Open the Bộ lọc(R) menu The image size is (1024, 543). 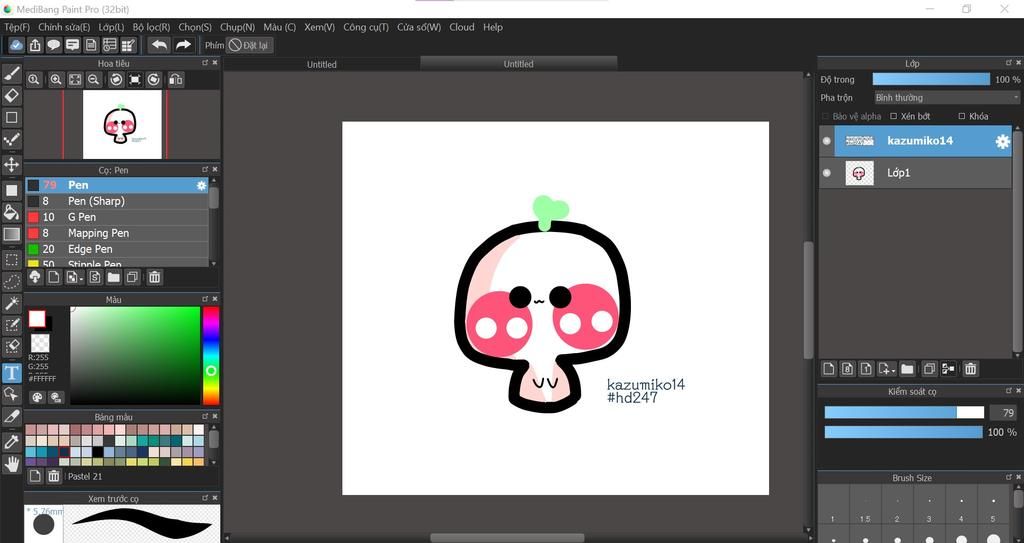tap(151, 27)
